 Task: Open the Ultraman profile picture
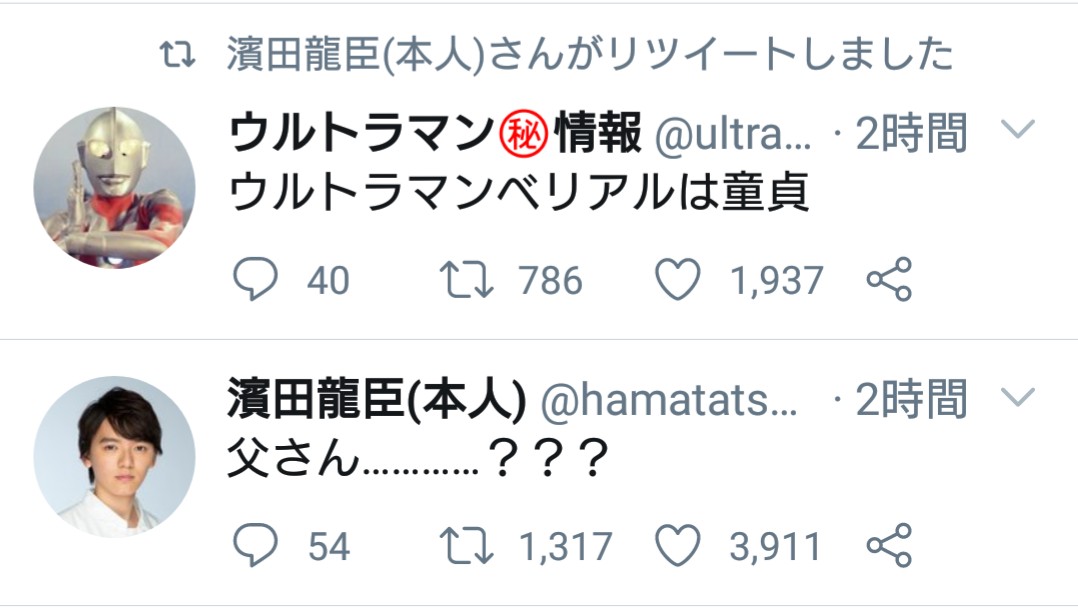pyautogui.click(x=114, y=188)
